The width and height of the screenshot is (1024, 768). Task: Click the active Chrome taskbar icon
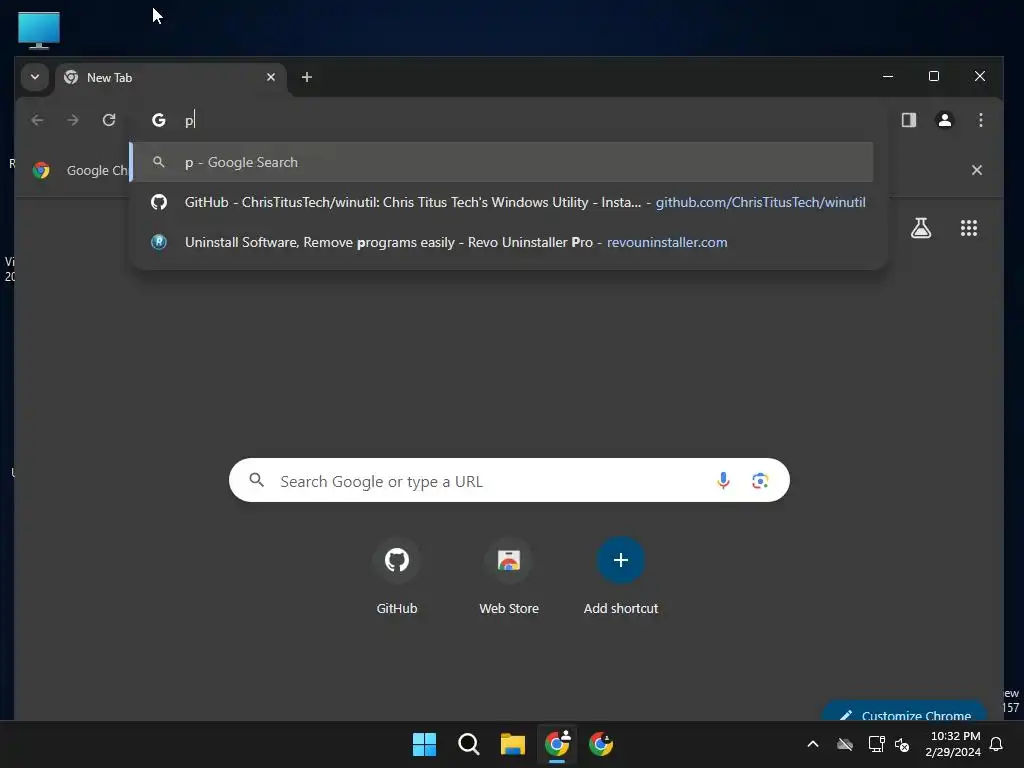557,744
